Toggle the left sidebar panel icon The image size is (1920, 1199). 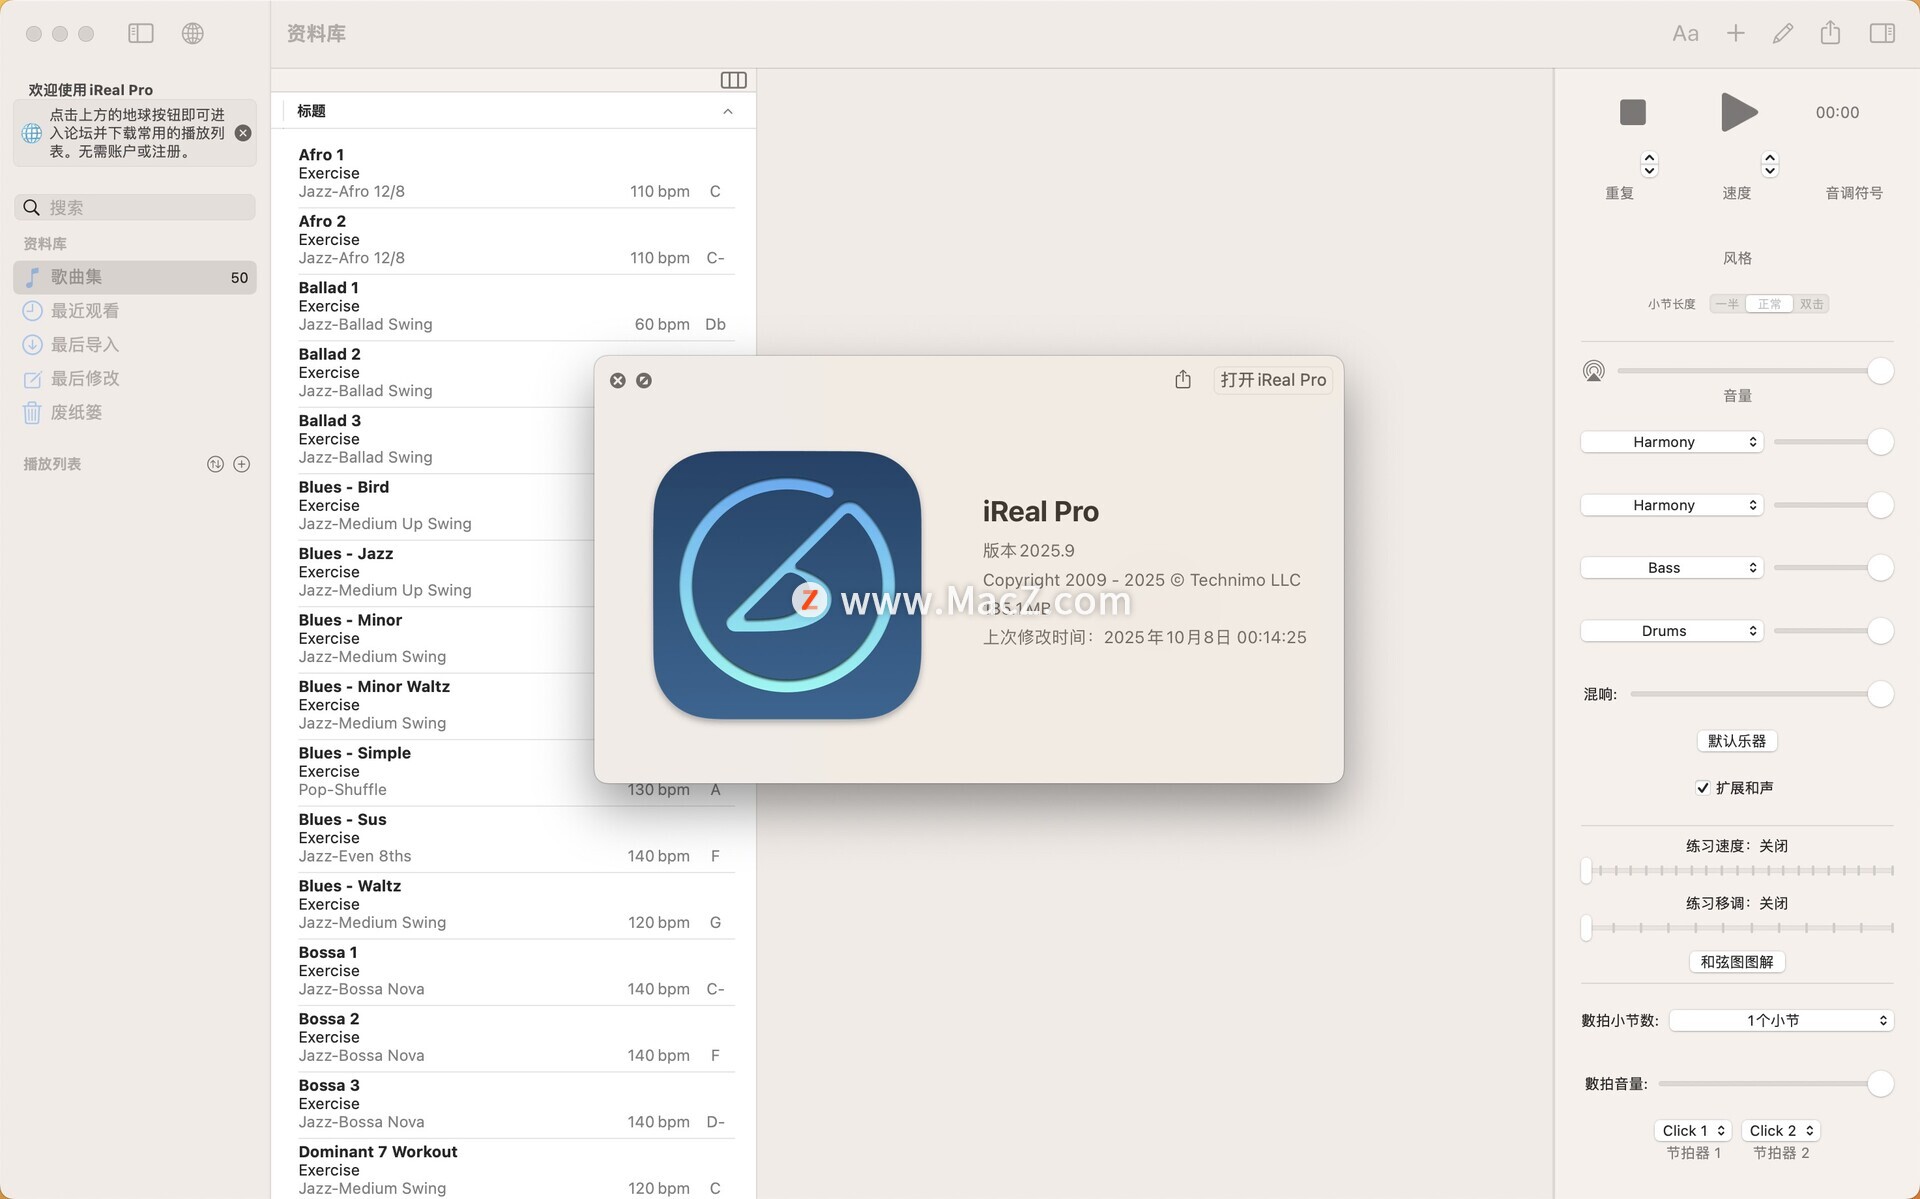141,33
